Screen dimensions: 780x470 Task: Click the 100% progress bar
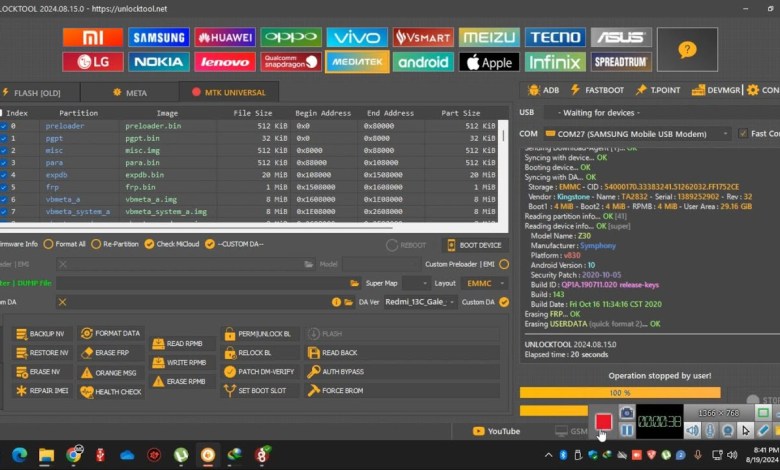pyautogui.click(x=619, y=393)
